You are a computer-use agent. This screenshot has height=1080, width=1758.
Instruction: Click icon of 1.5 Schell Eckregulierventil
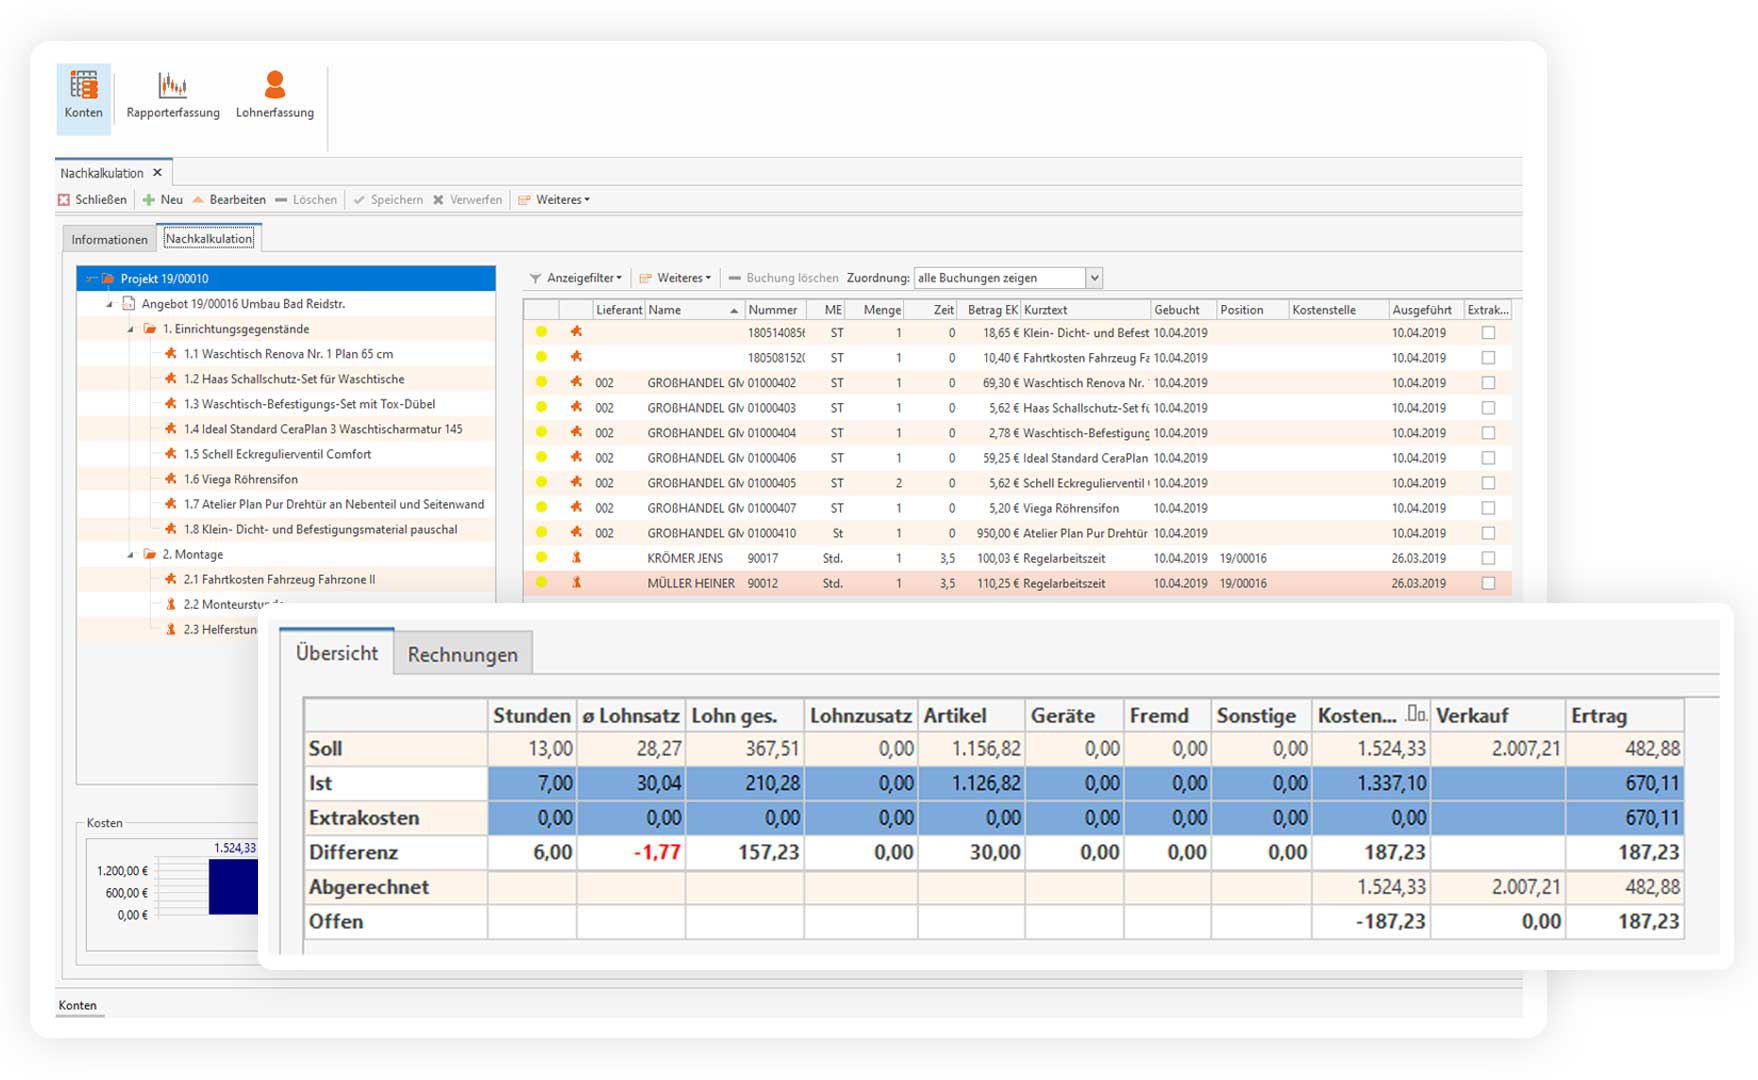(171, 454)
